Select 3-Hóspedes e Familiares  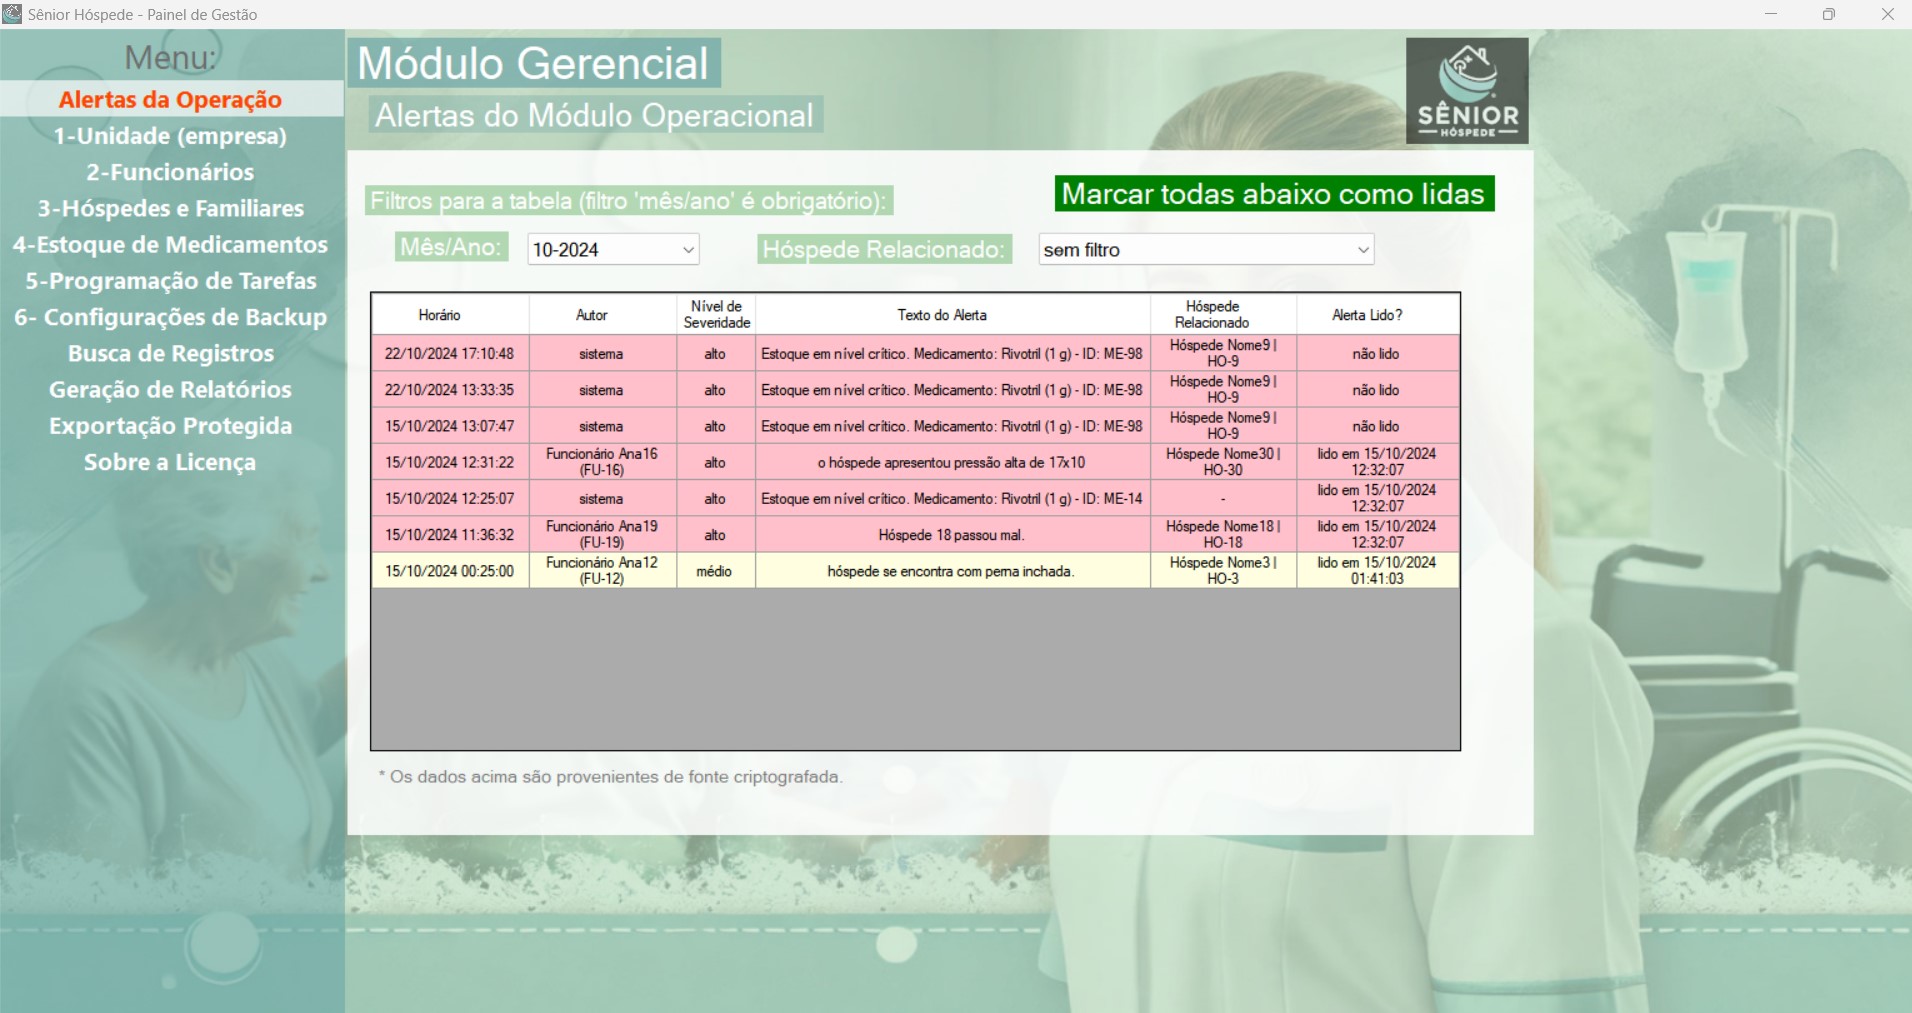pyautogui.click(x=171, y=208)
